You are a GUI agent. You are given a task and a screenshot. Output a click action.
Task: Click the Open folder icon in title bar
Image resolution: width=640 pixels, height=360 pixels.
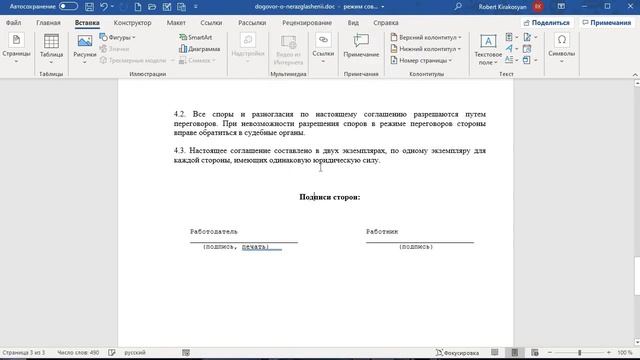(x=152, y=7)
